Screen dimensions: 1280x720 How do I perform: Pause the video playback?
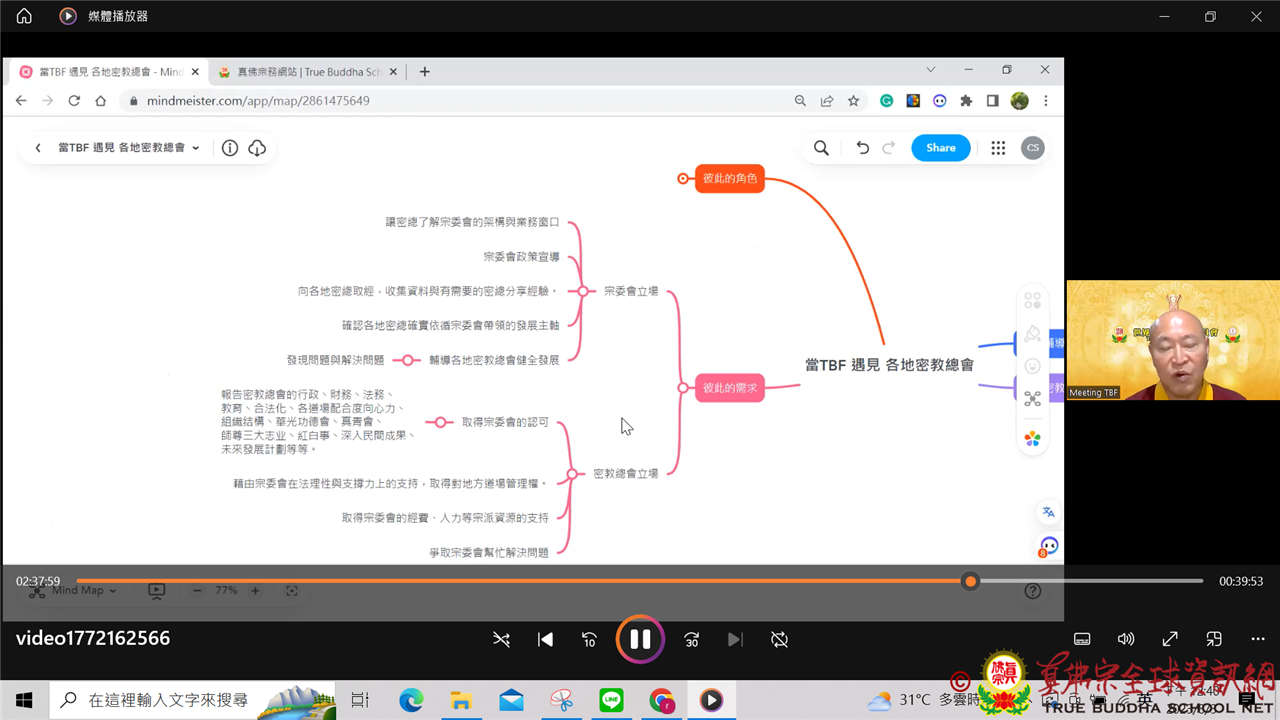click(640, 639)
